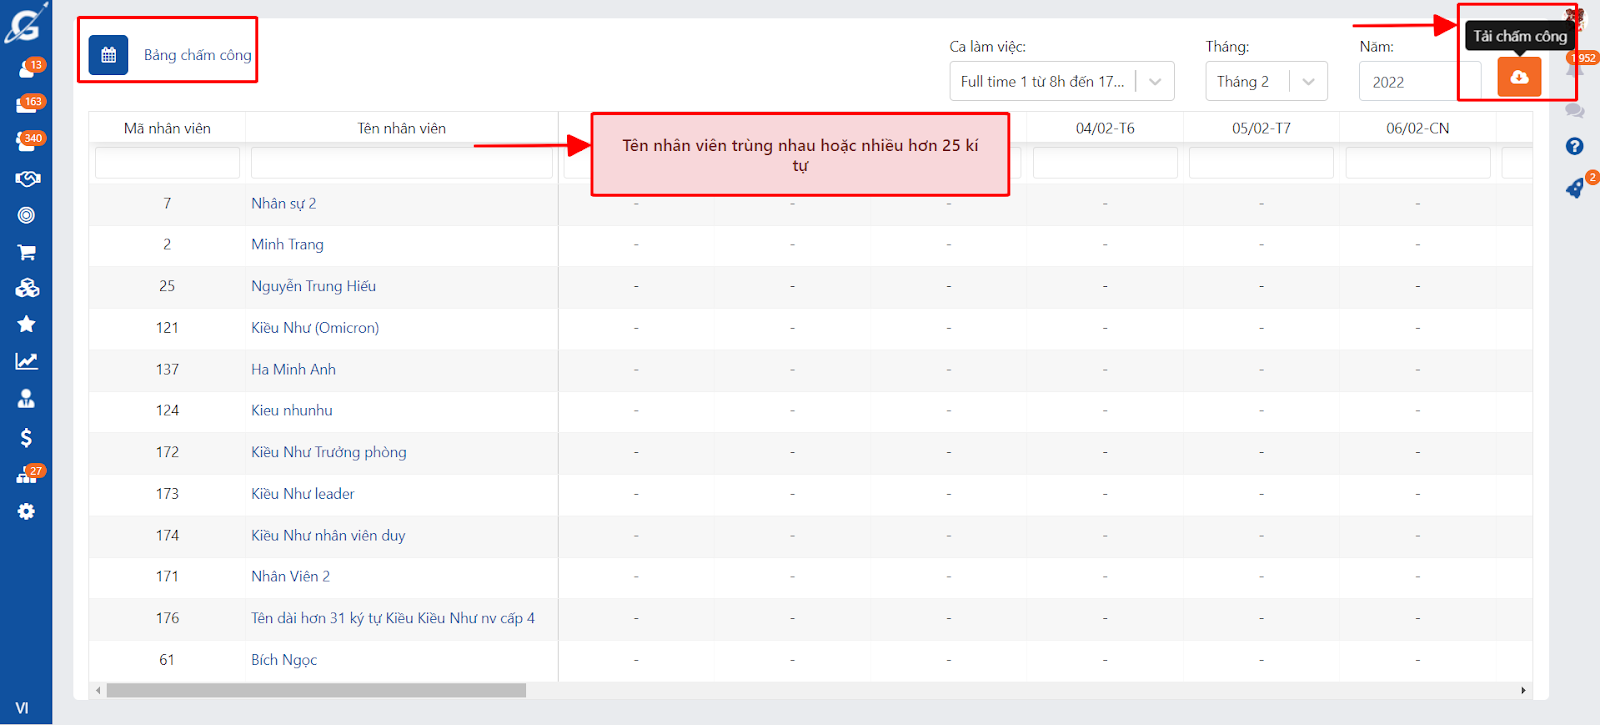Screen dimensions: 1600x725
Task: Click the filter field under 04/02-T6
Action: 1105,163
